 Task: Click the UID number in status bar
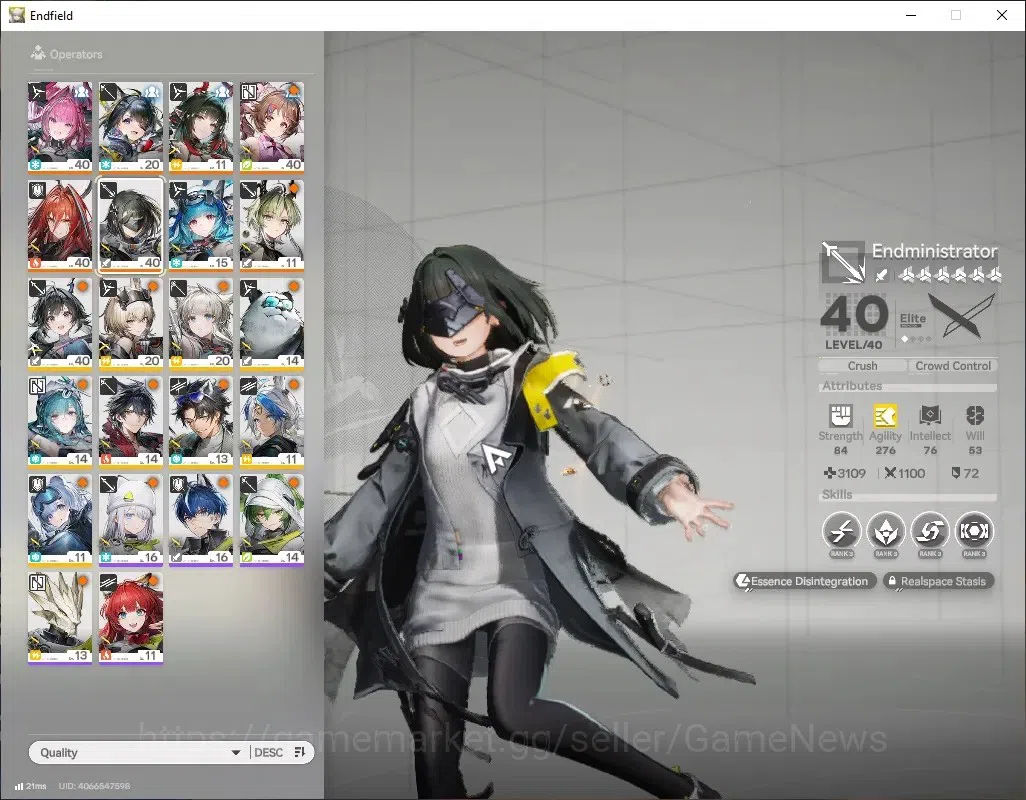94,786
